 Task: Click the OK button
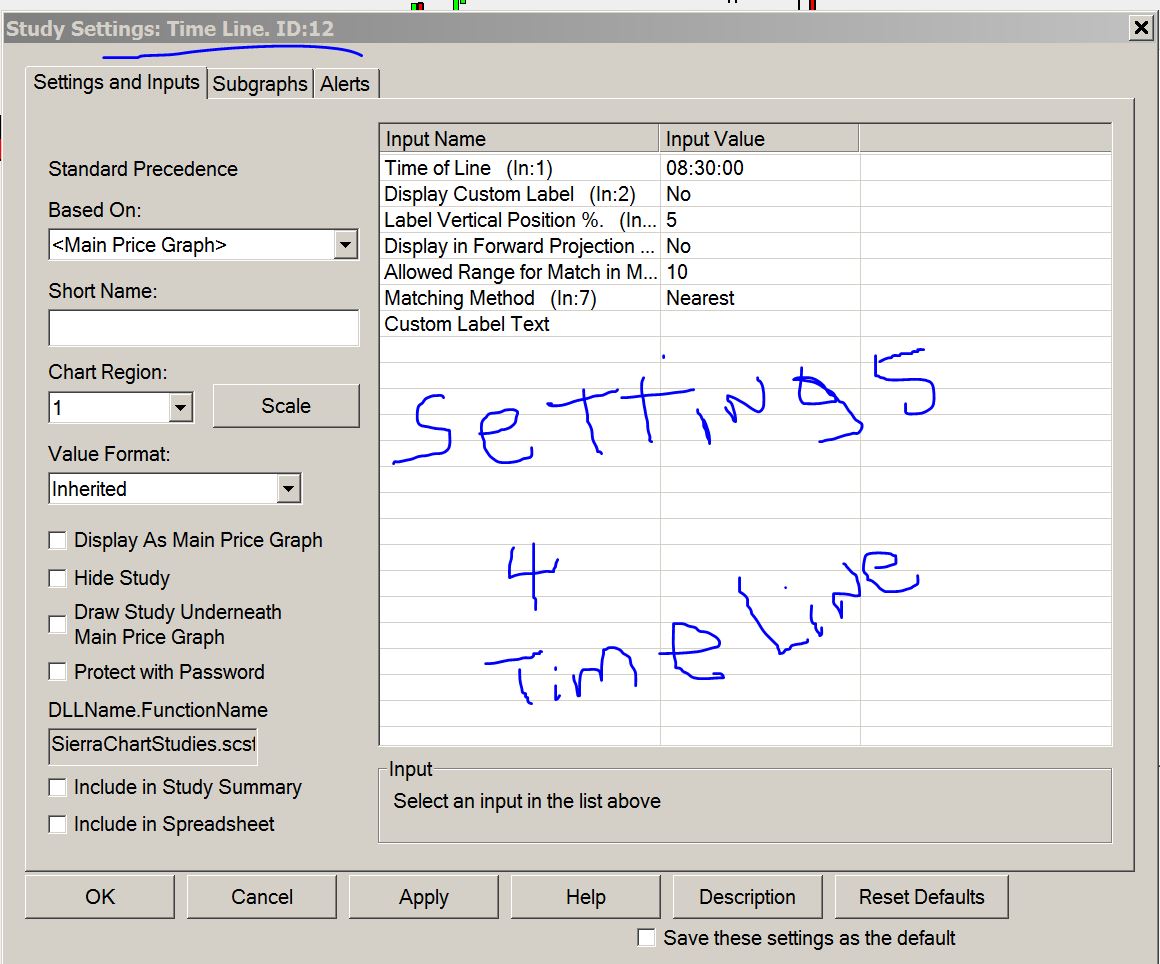pyautogui.click(x=100, y=897)
